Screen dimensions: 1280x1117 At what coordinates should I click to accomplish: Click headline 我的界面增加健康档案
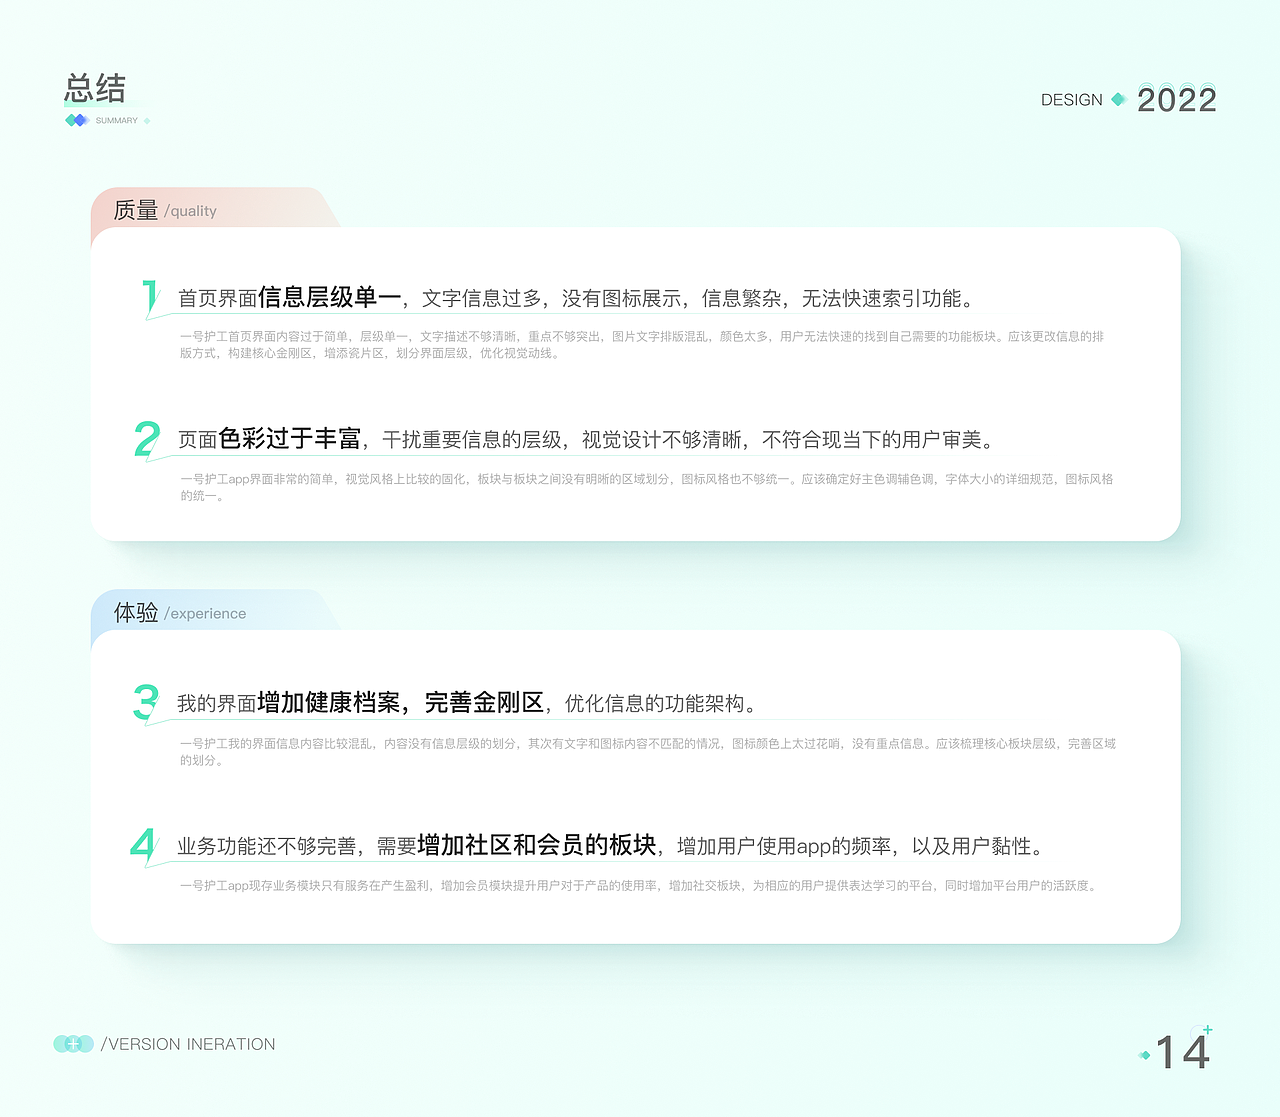[289, 703]
